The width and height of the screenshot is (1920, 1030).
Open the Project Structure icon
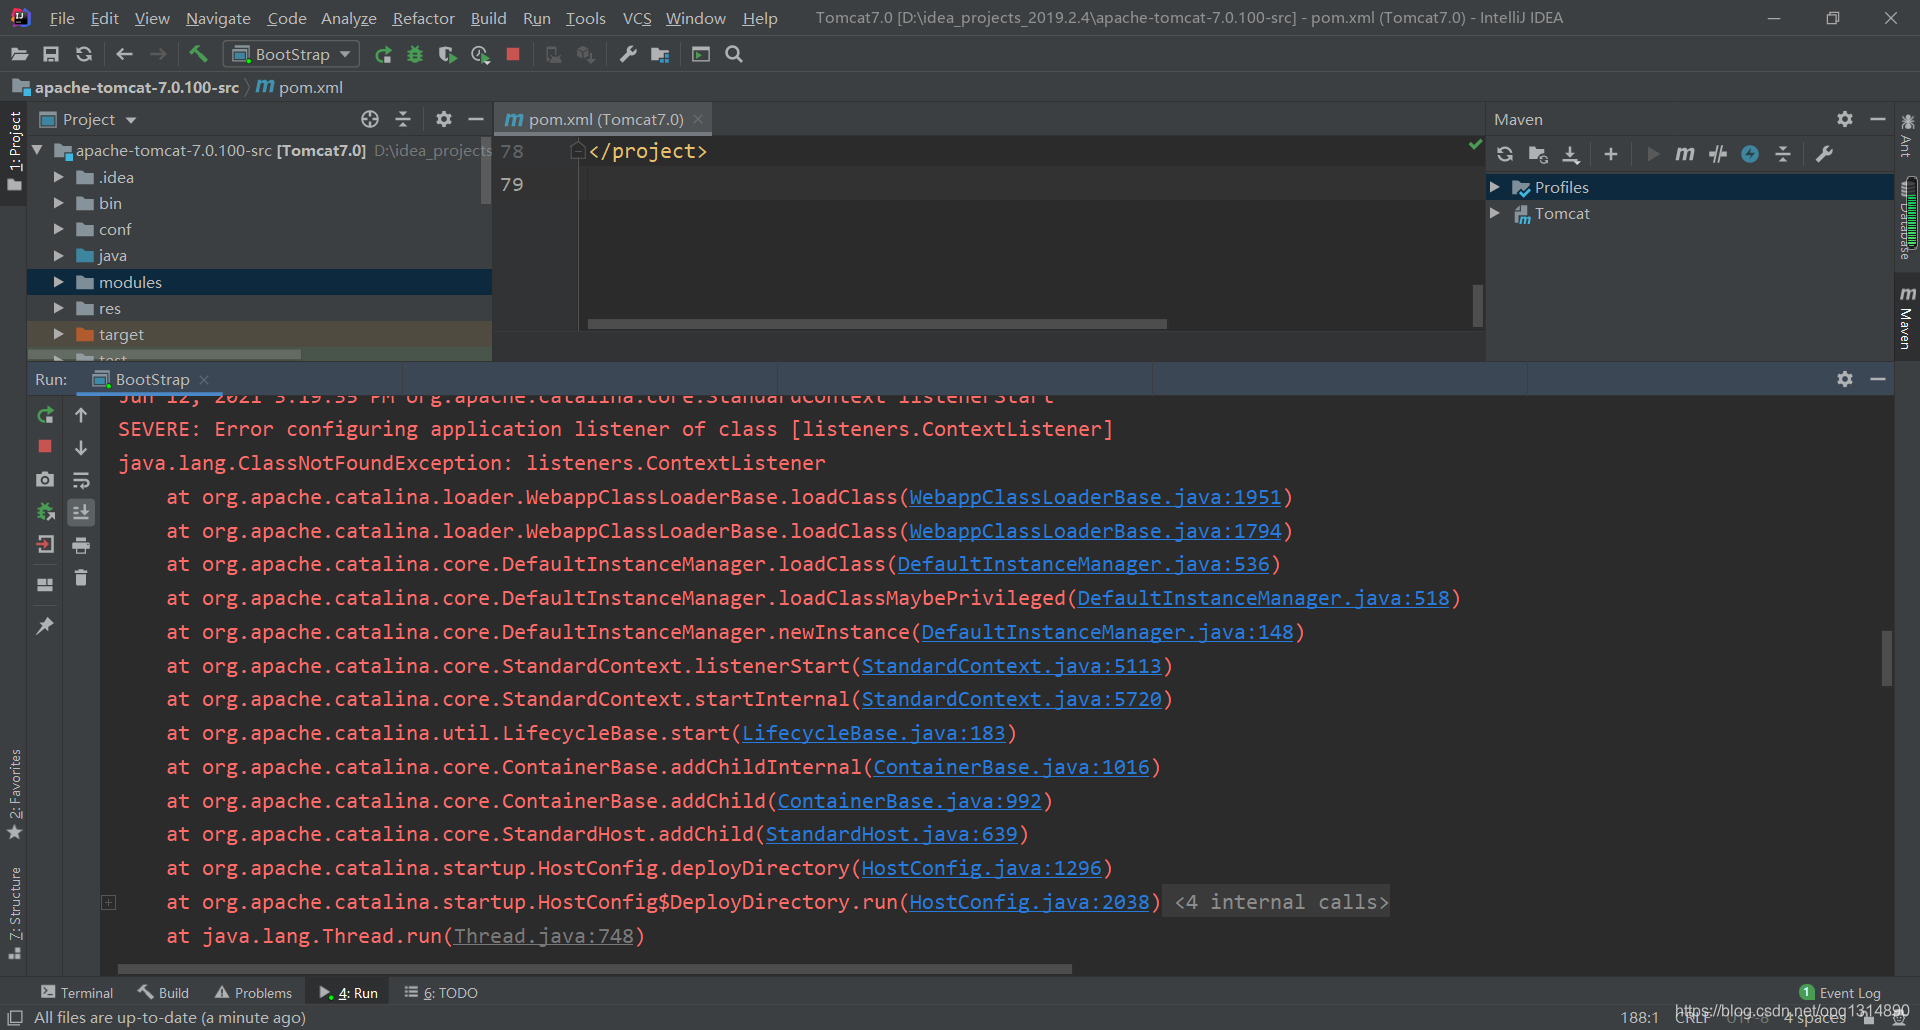tap(660, 54)
